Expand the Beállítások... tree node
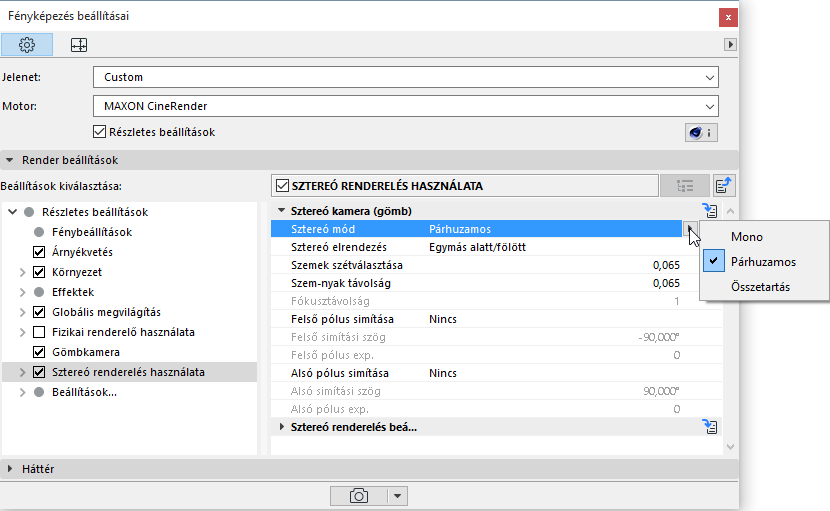This screenshot has height=511, width=830. point(23,392)
